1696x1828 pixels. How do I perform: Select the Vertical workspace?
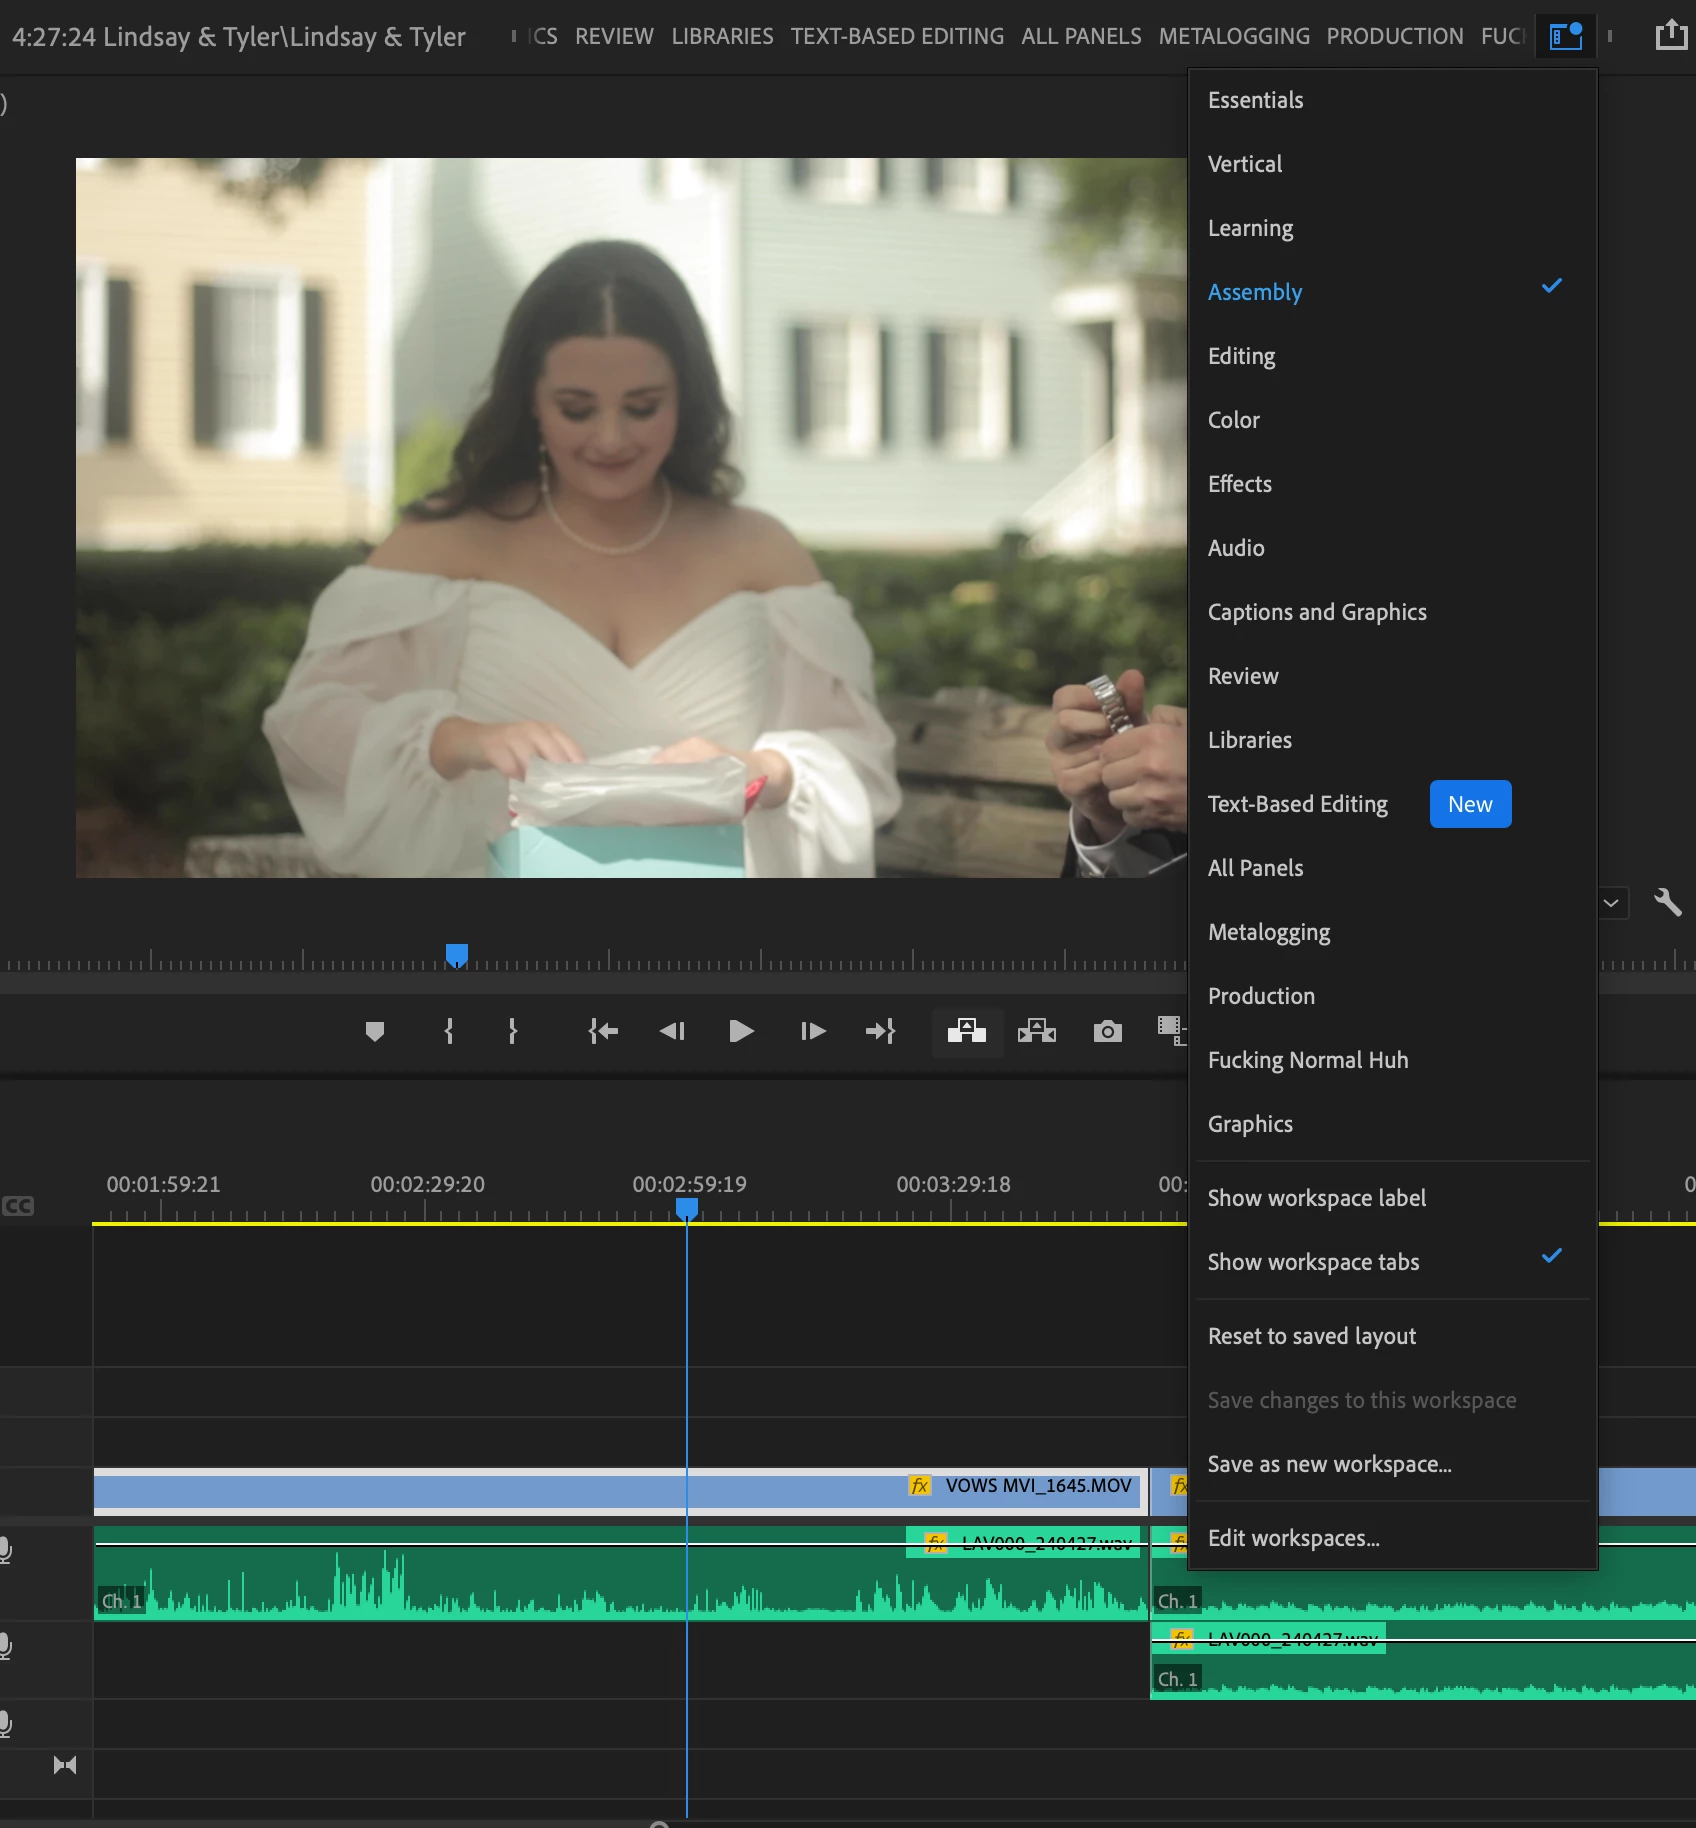[x=1392, y=164]
